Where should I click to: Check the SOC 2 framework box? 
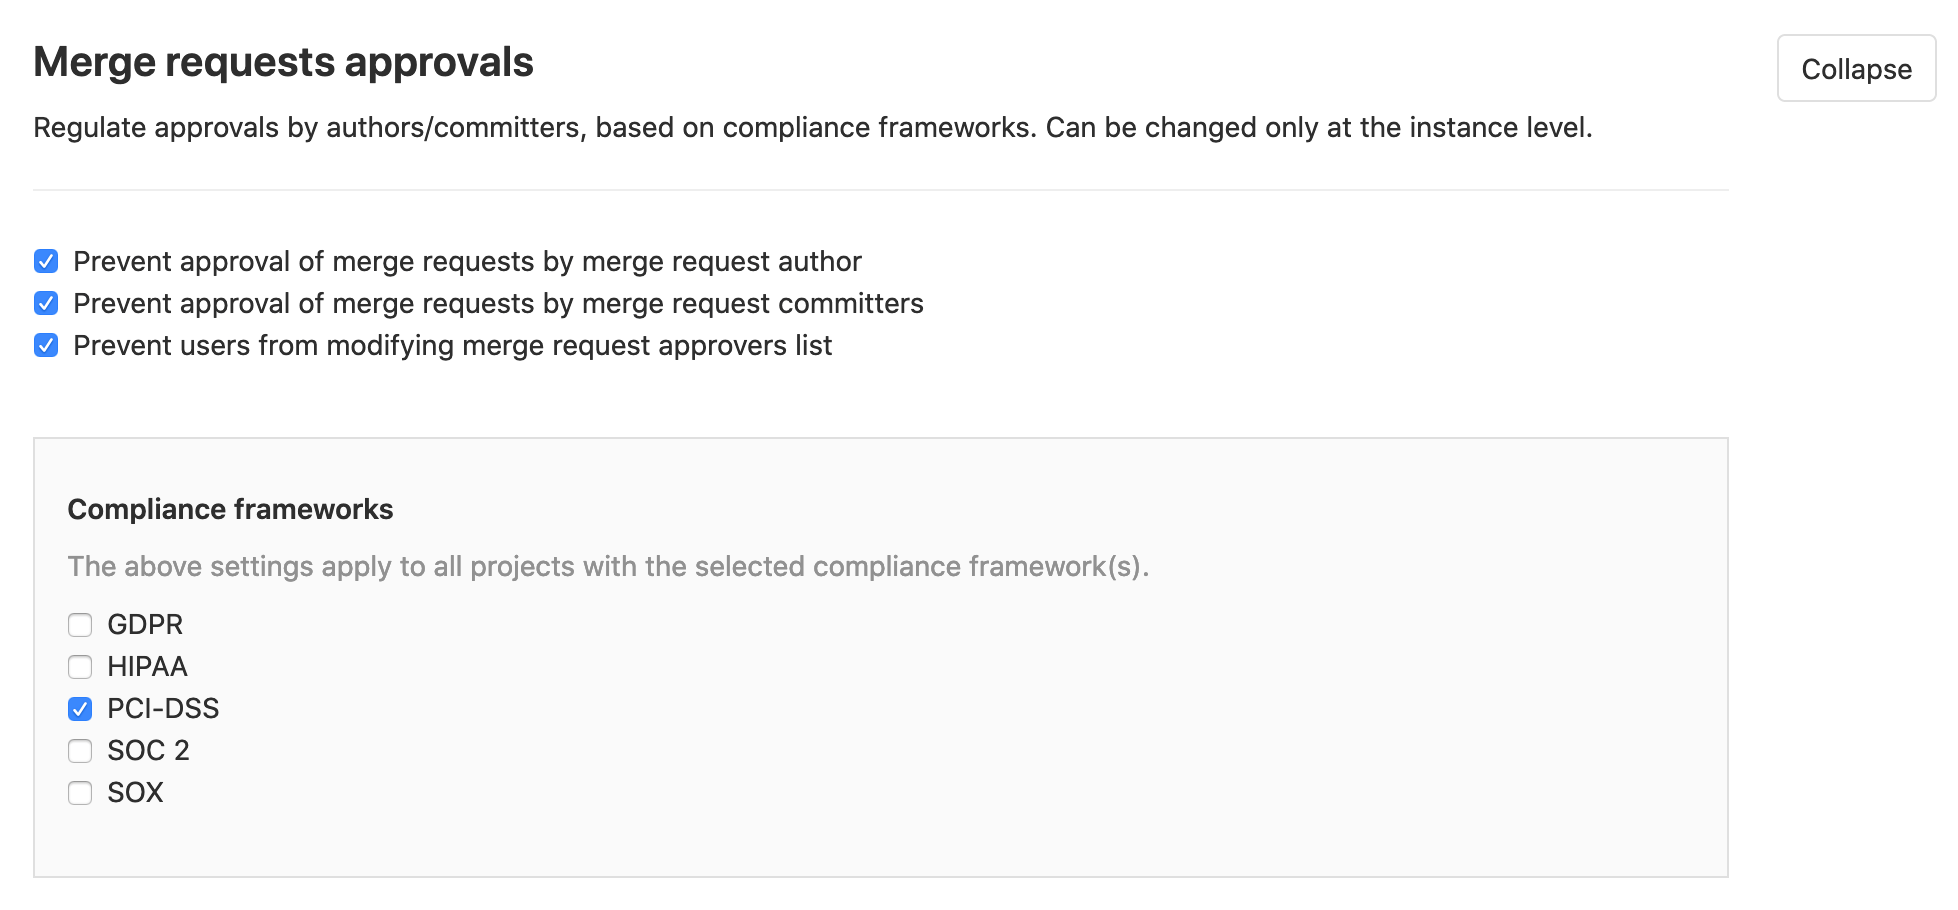click(80, 751)
